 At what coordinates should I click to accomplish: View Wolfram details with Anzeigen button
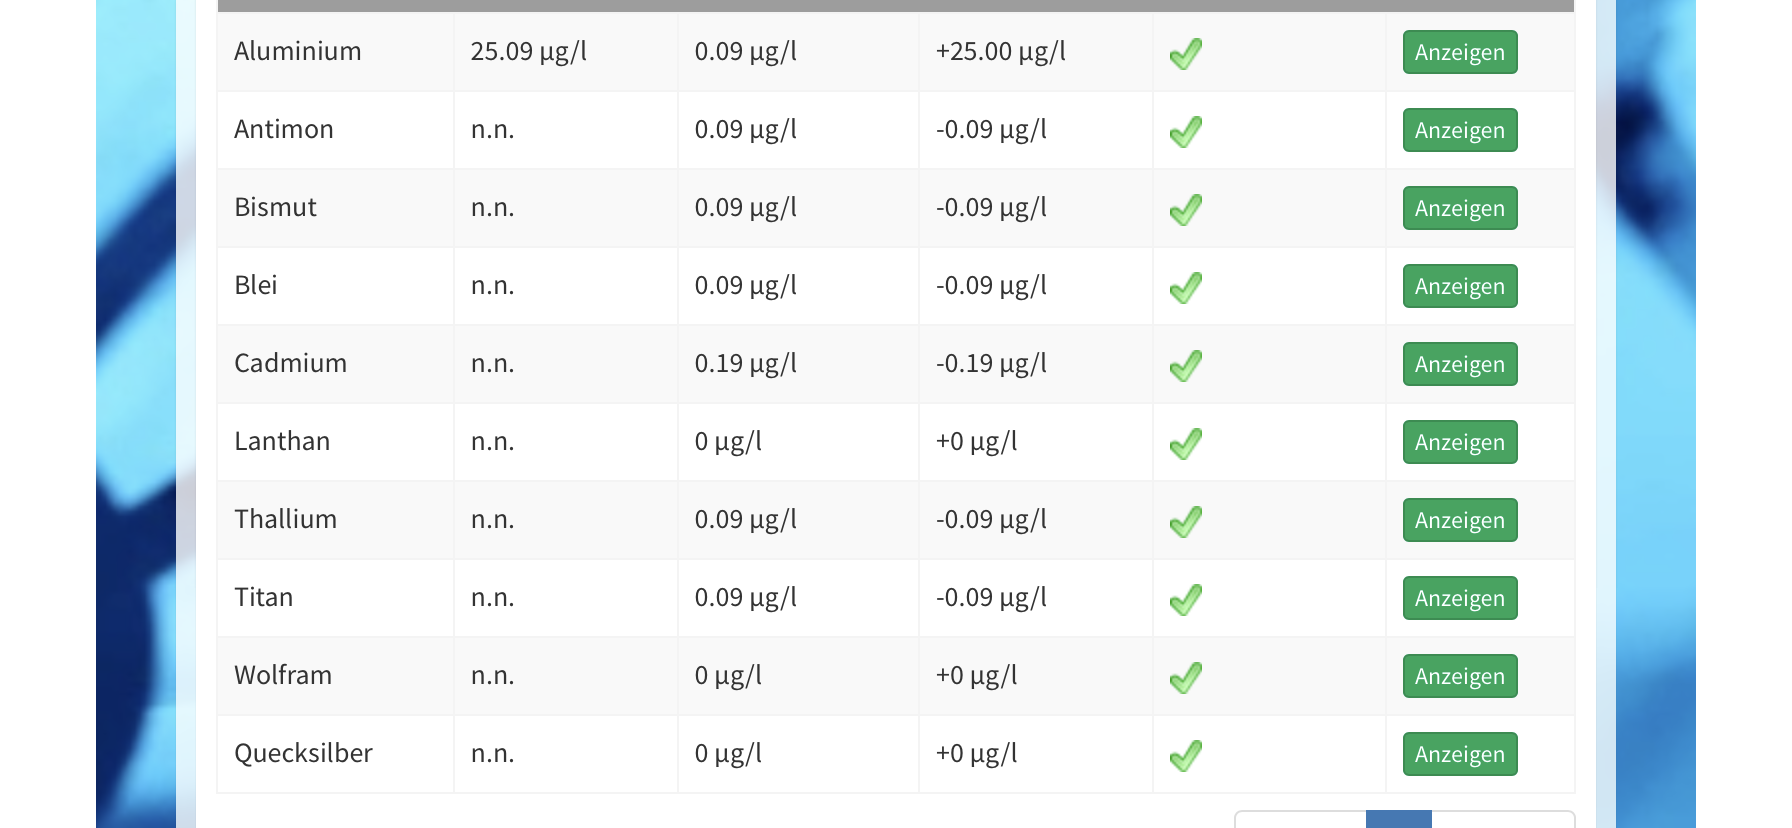click(1459, 676)
